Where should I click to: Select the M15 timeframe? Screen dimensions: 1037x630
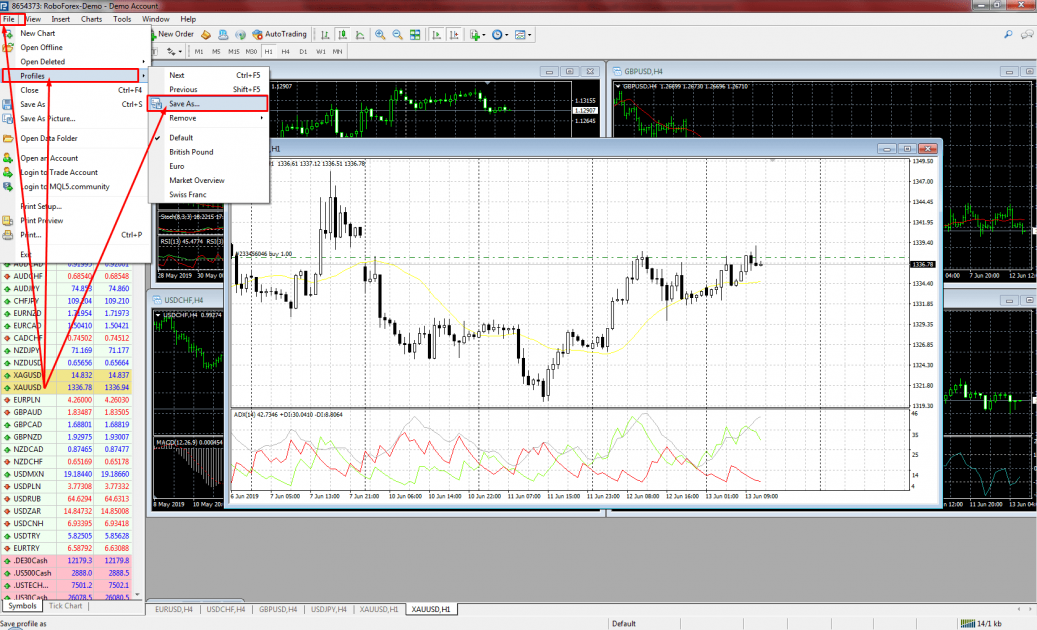233,51
